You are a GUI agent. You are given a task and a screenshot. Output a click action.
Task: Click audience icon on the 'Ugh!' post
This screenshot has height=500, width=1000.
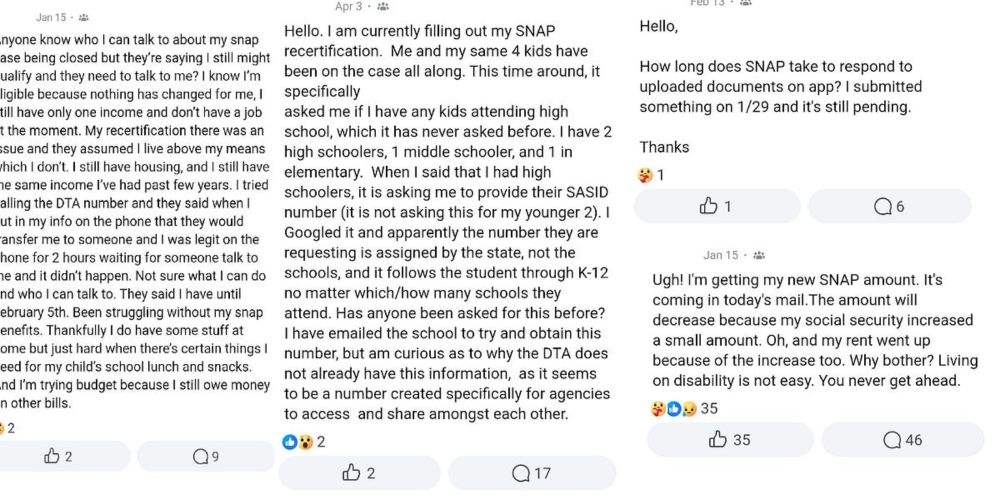(x=759, y=255)
